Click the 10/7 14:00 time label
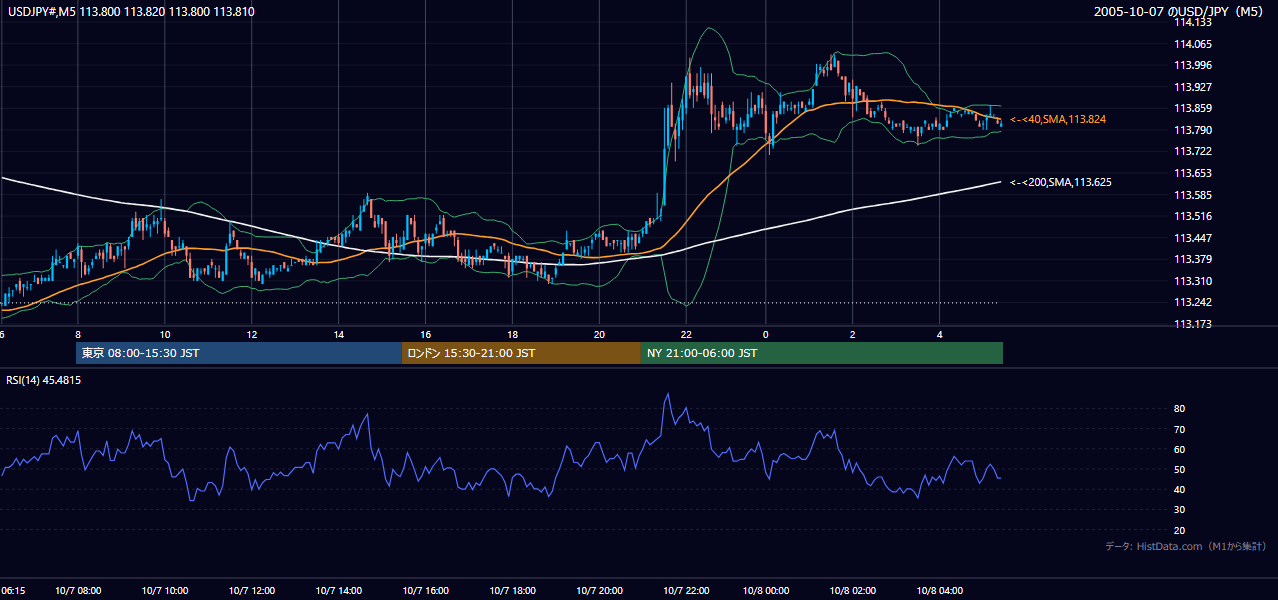This screenshot has height=600, width=1278. 339,590
